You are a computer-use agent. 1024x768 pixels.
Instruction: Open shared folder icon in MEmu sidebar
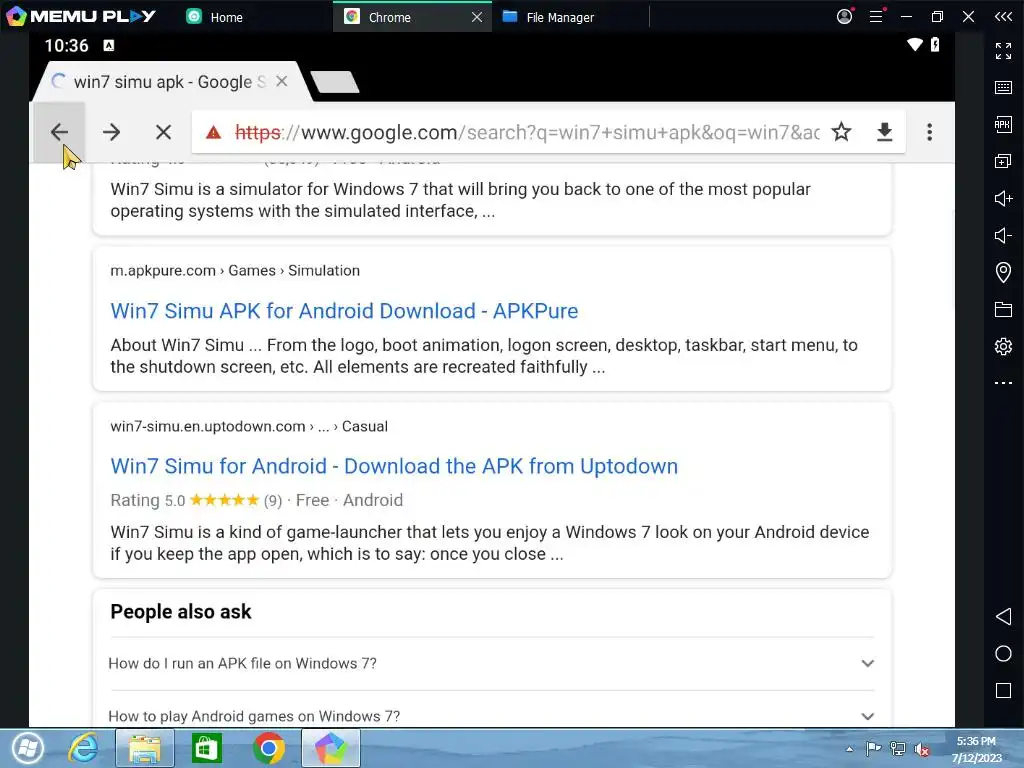1003,309
